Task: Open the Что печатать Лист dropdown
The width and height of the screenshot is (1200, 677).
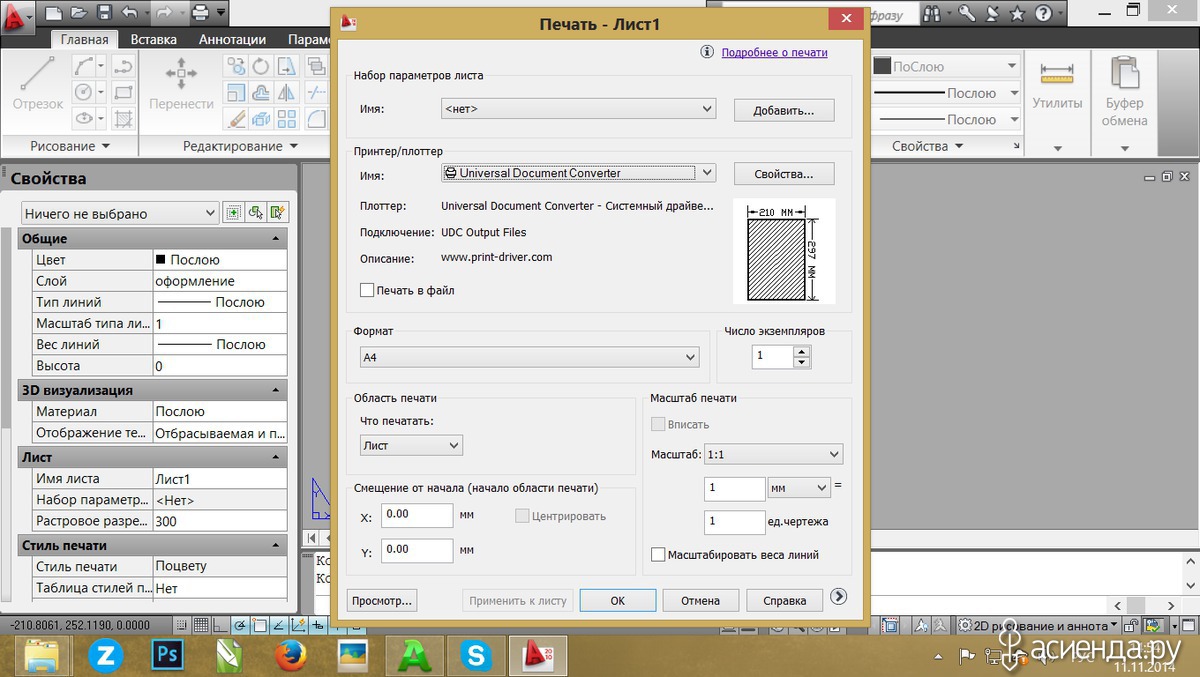Action: [411, 445]
